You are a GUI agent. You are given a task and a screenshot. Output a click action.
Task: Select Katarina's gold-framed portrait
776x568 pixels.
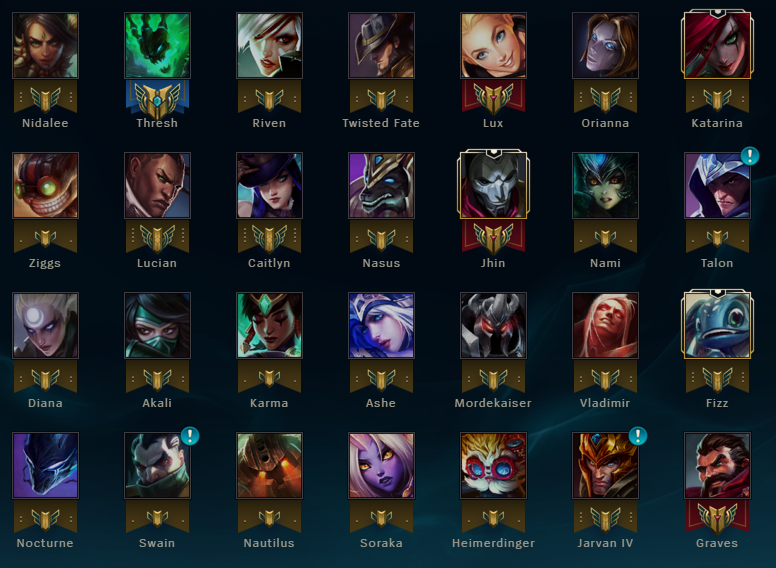(717, 45)
